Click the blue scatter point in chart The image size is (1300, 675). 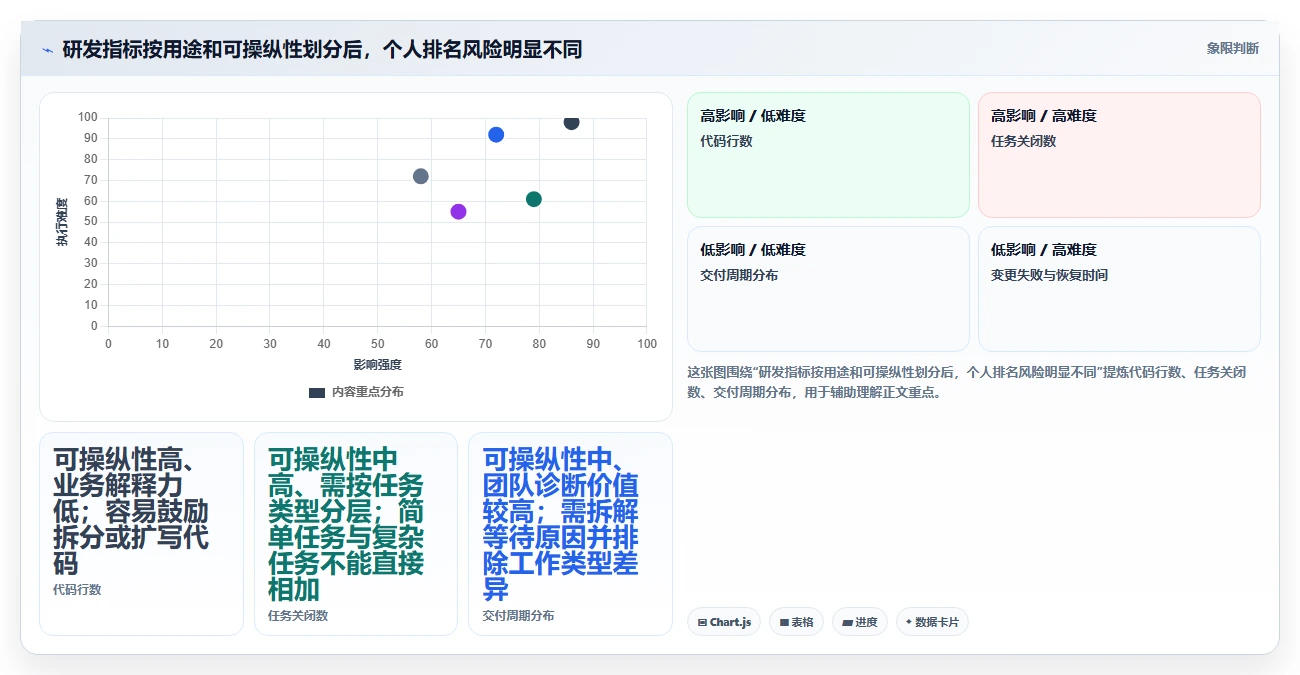click(x=496, y=134)
